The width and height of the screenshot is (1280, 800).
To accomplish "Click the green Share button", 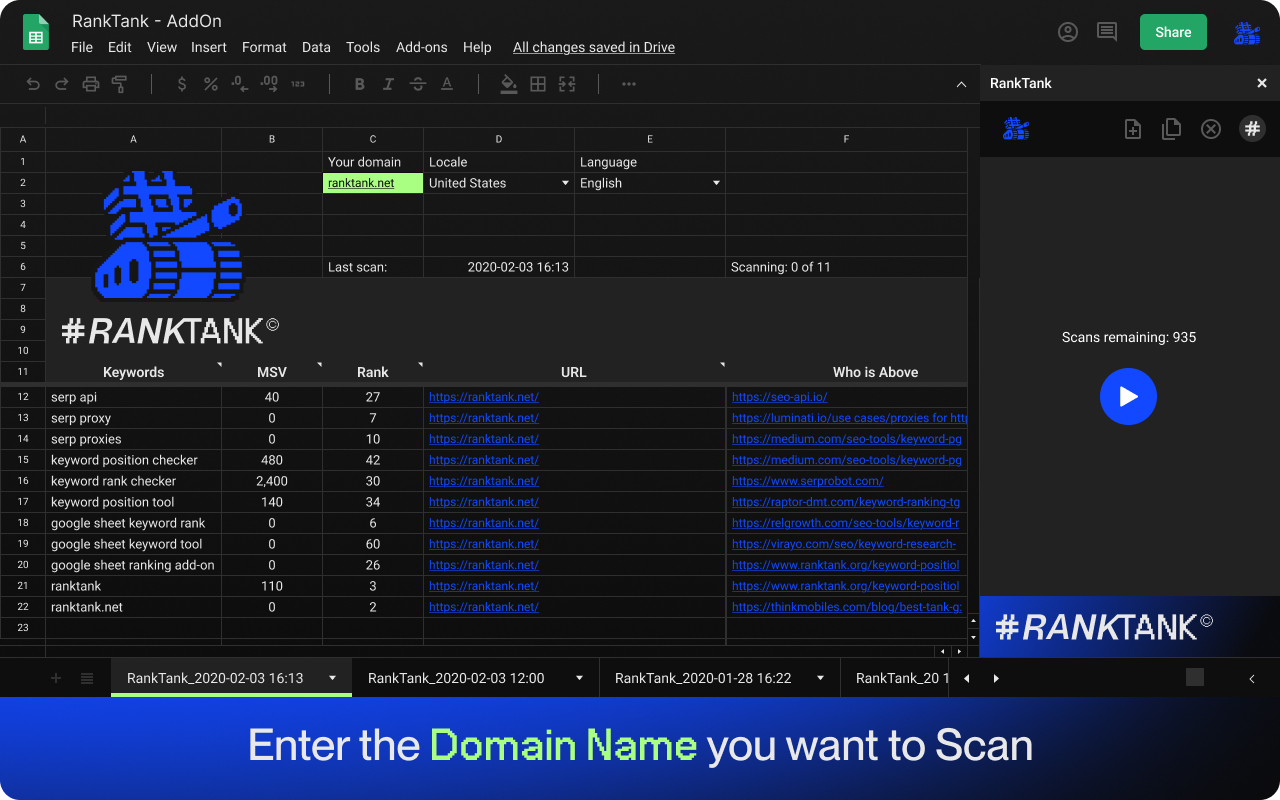I will coord(1173,32).
